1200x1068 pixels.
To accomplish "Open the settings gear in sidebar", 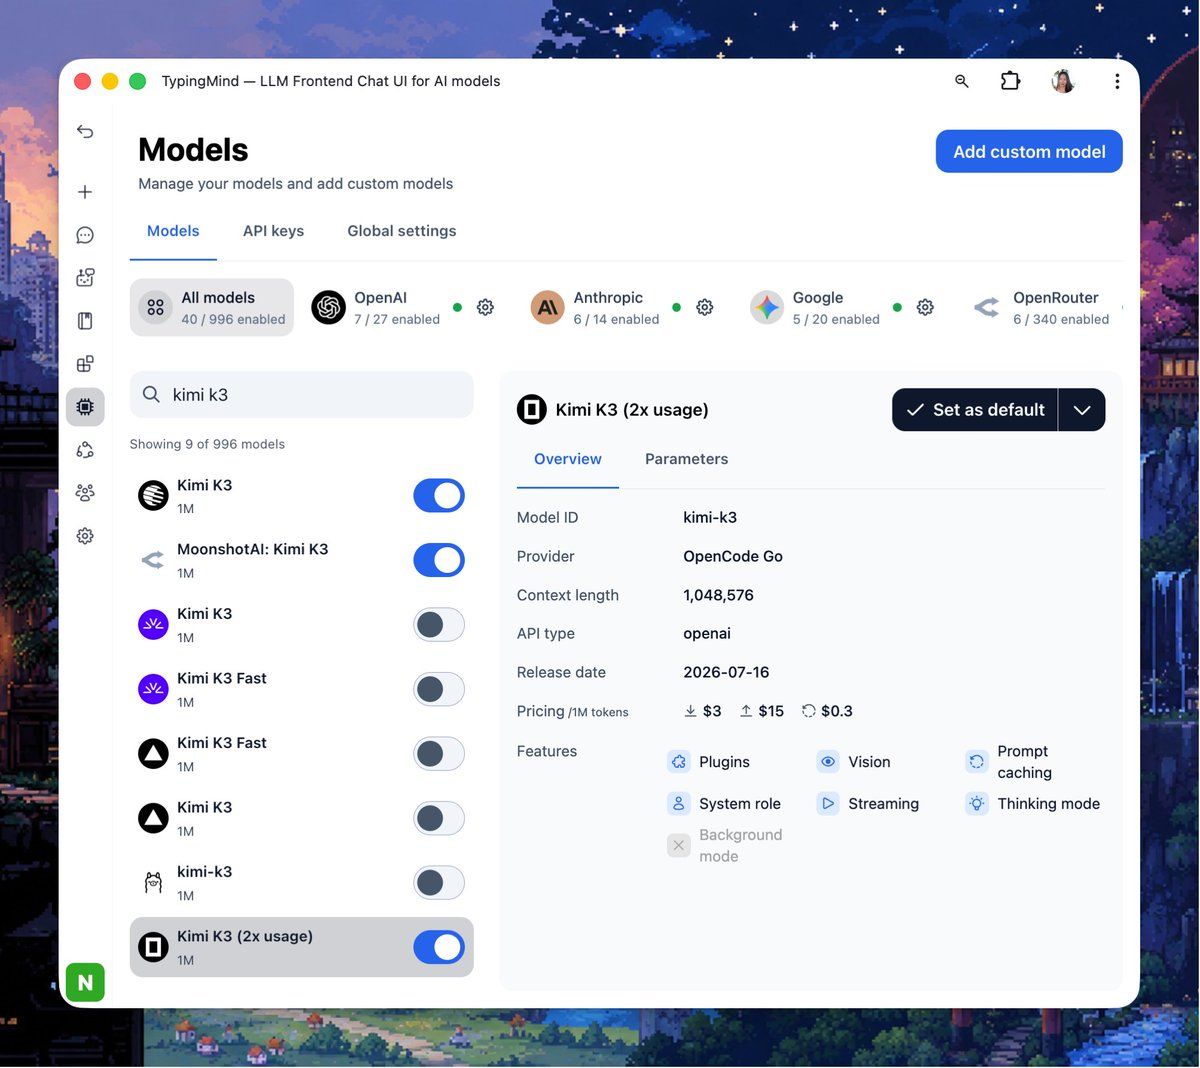I will 85,536.
